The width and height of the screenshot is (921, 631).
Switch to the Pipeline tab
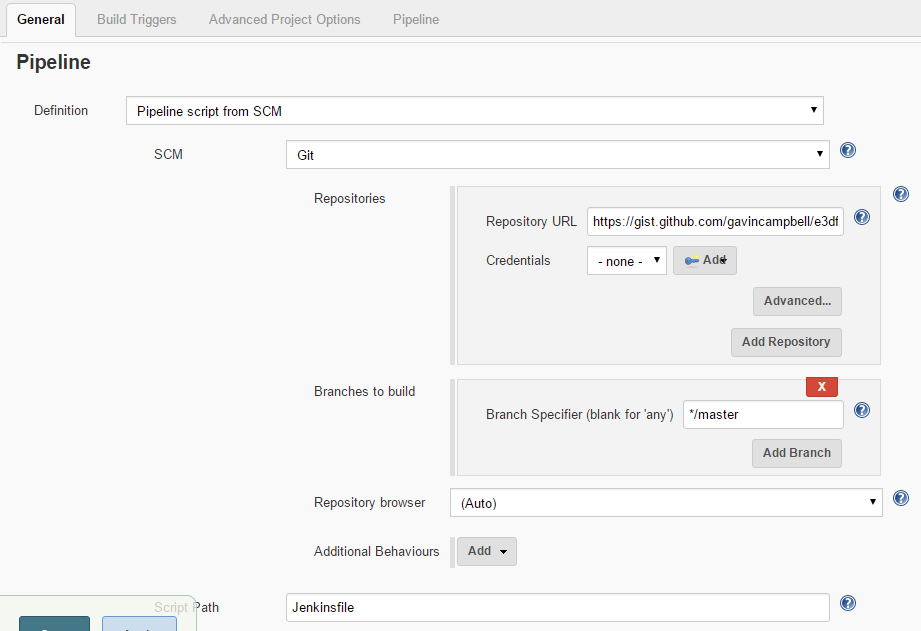415,18
